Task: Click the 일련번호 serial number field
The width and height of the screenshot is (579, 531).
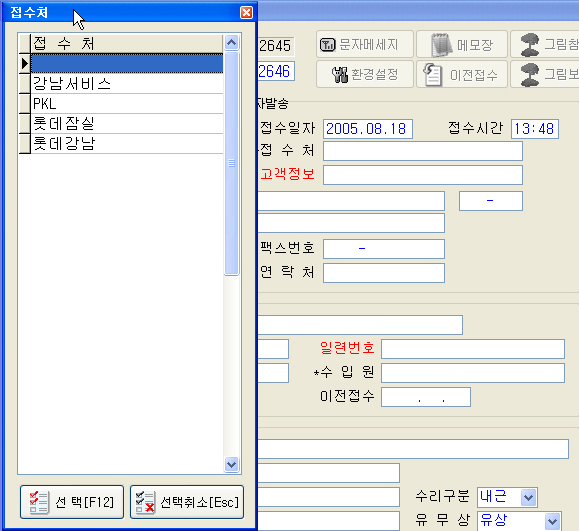Action: [x=473, y=349]
